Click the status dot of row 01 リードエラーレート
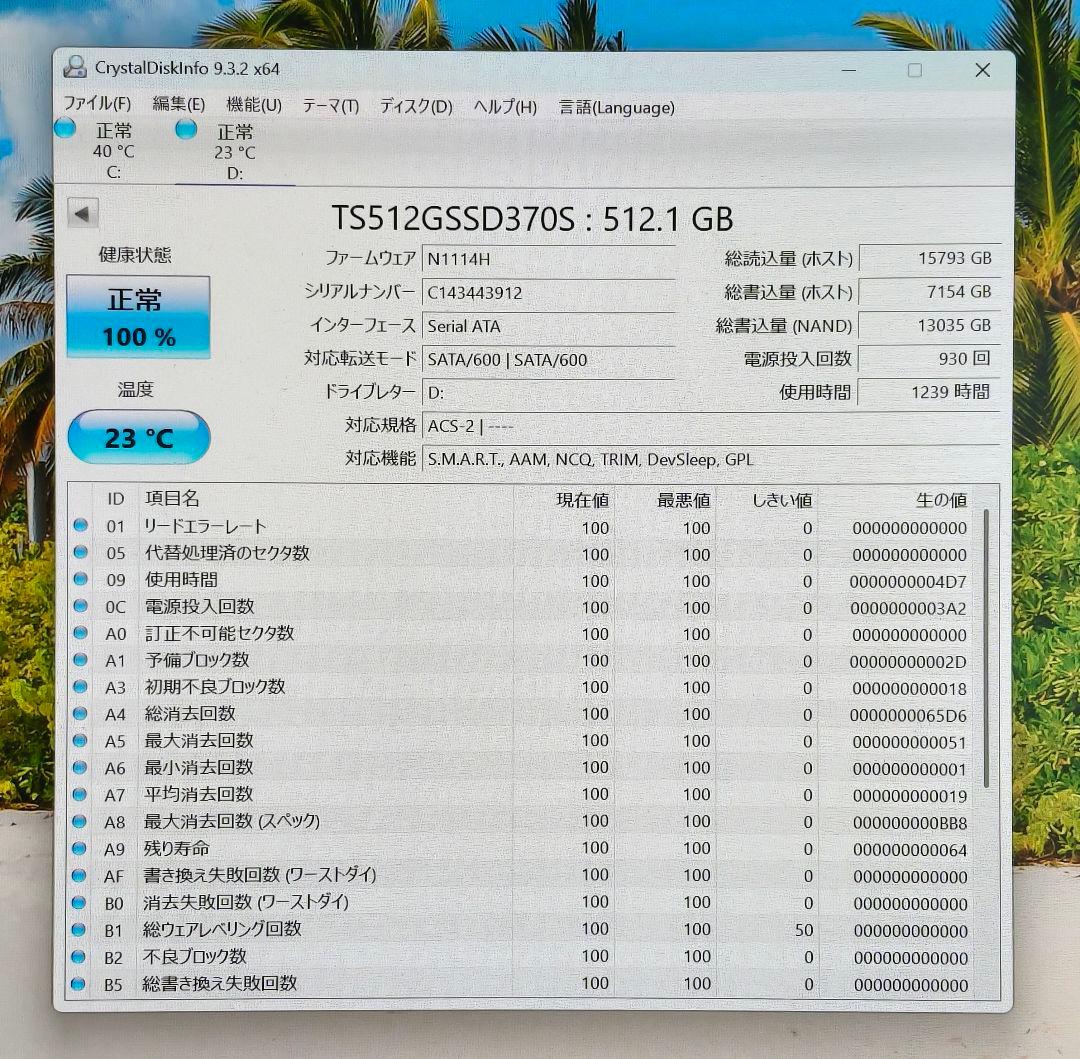This screenshot has height=1059, width=1080. click(x=81, y=525)
